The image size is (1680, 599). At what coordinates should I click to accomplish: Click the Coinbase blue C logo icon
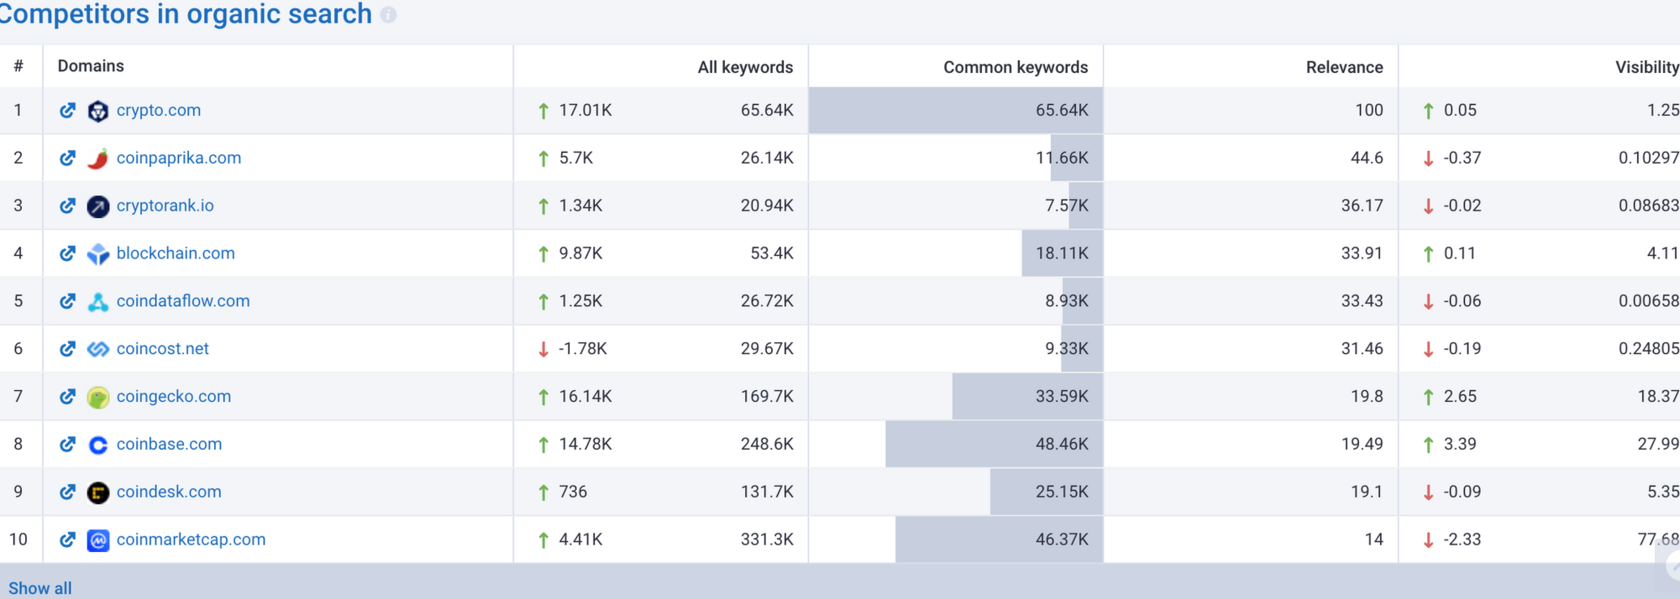(x=97, y=443)
